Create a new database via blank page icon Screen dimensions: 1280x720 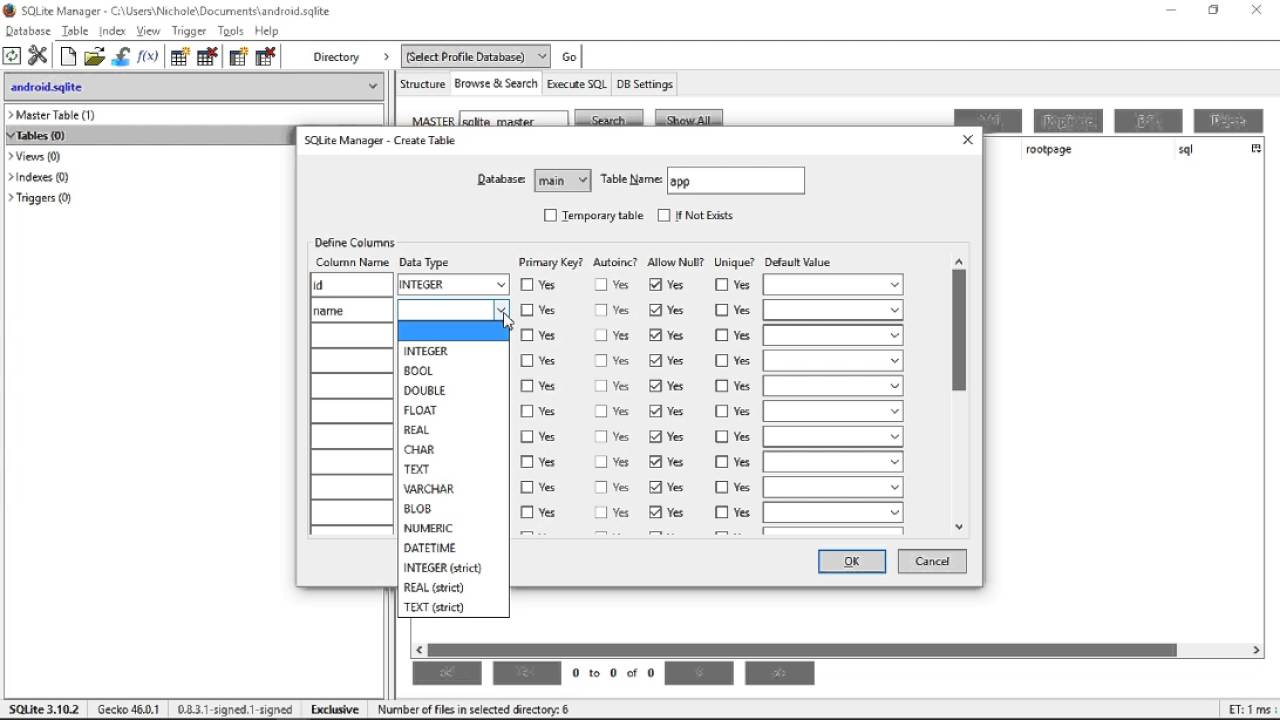click(68, 56)
